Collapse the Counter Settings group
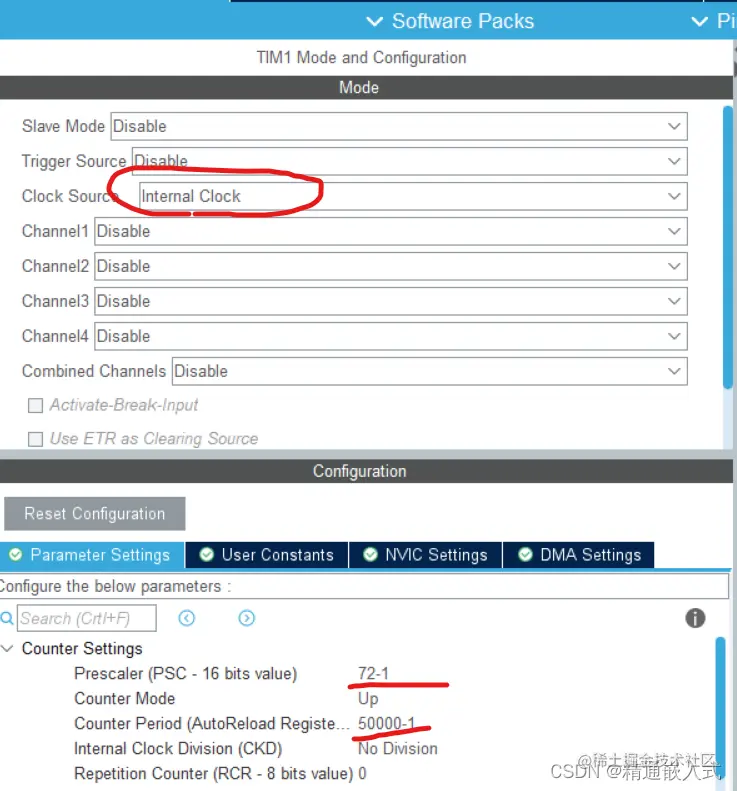 point(7,648)
